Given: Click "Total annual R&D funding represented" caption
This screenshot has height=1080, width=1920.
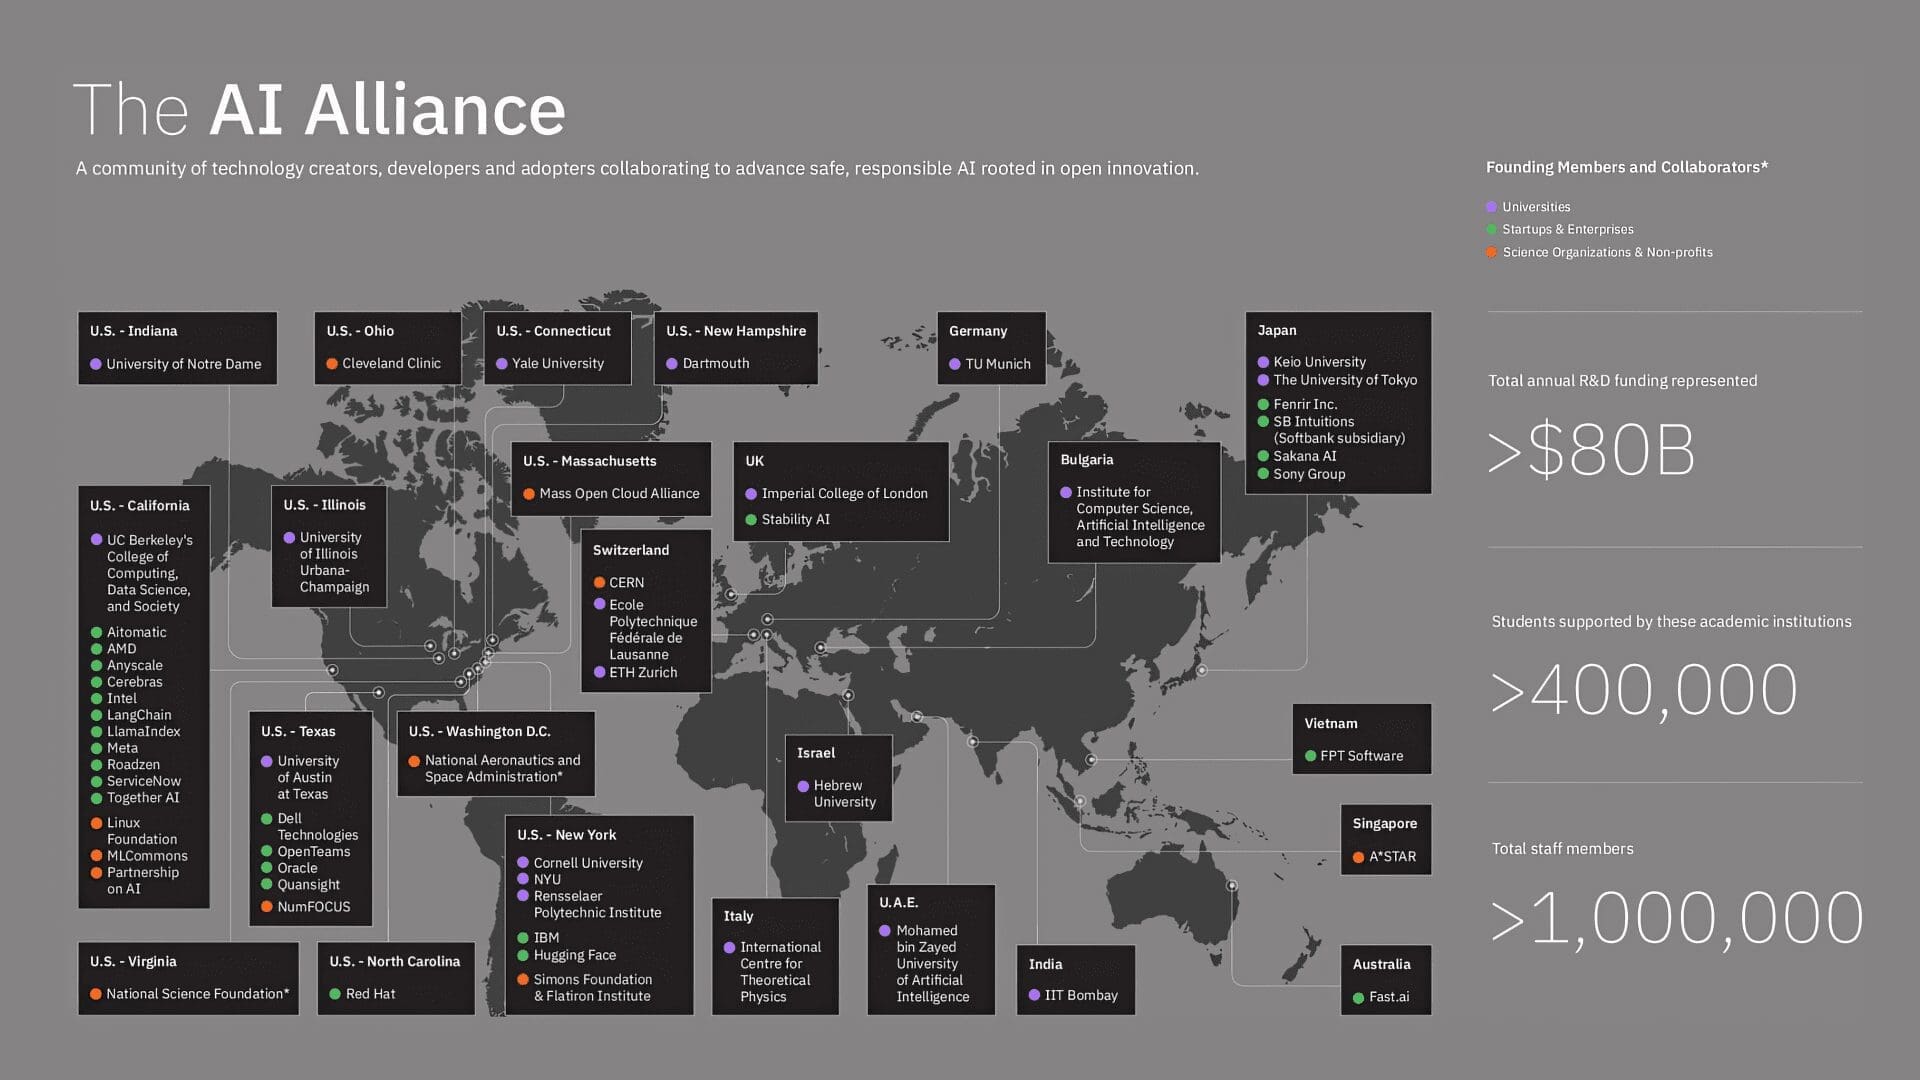Looking at the screenshot, I should (1622, 381).
